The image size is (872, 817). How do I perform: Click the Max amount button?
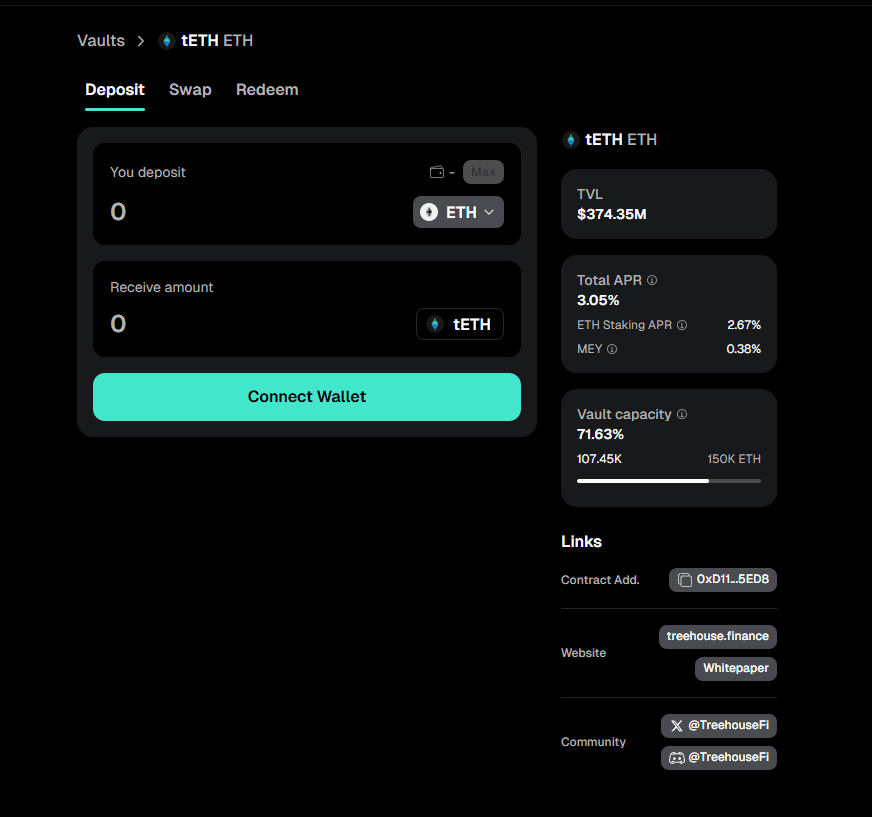point(483,172)
